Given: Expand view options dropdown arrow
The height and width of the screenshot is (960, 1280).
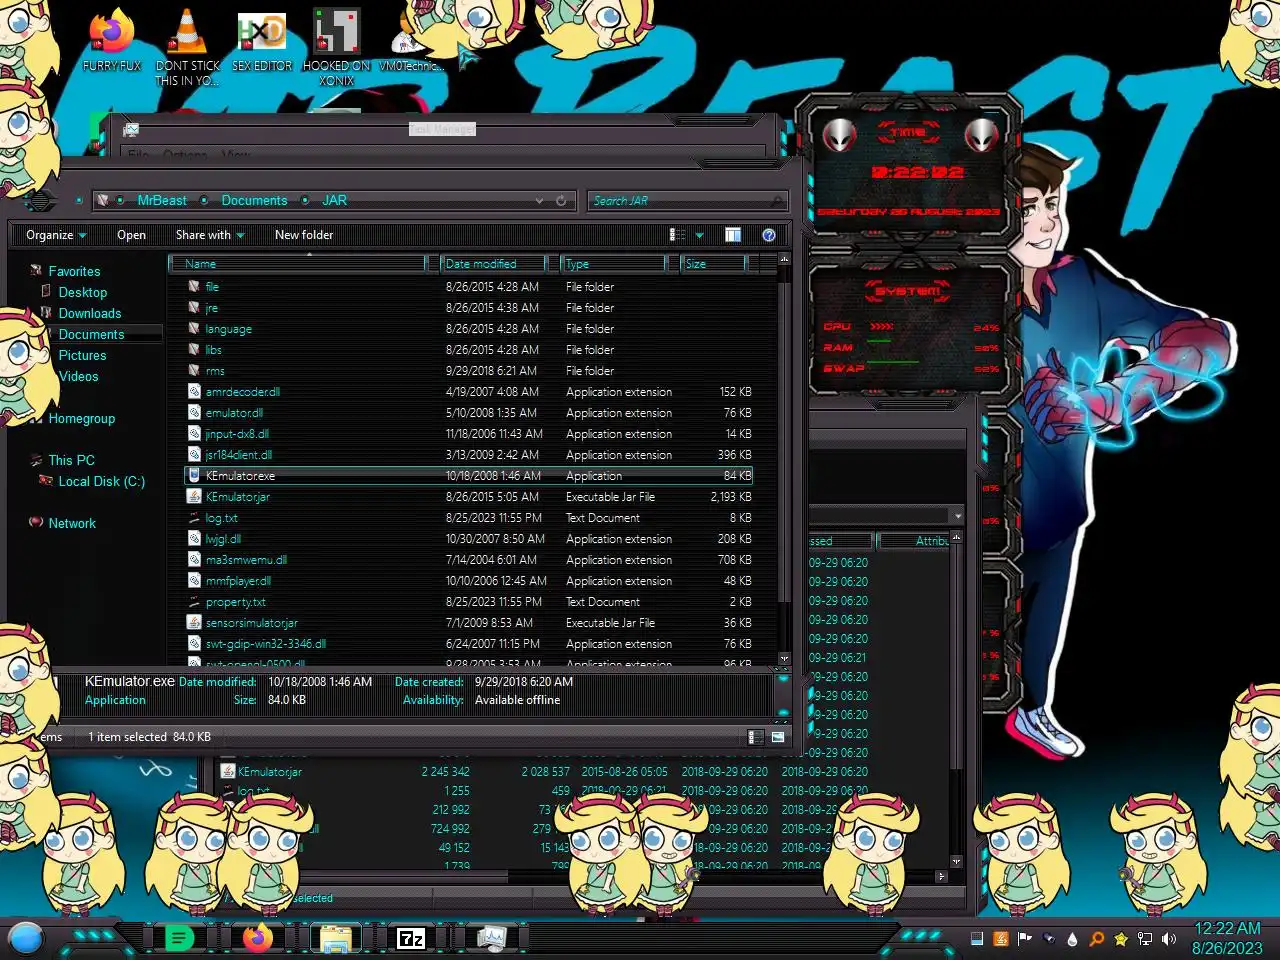Looking at the screenshot, I should coord(699,235).
